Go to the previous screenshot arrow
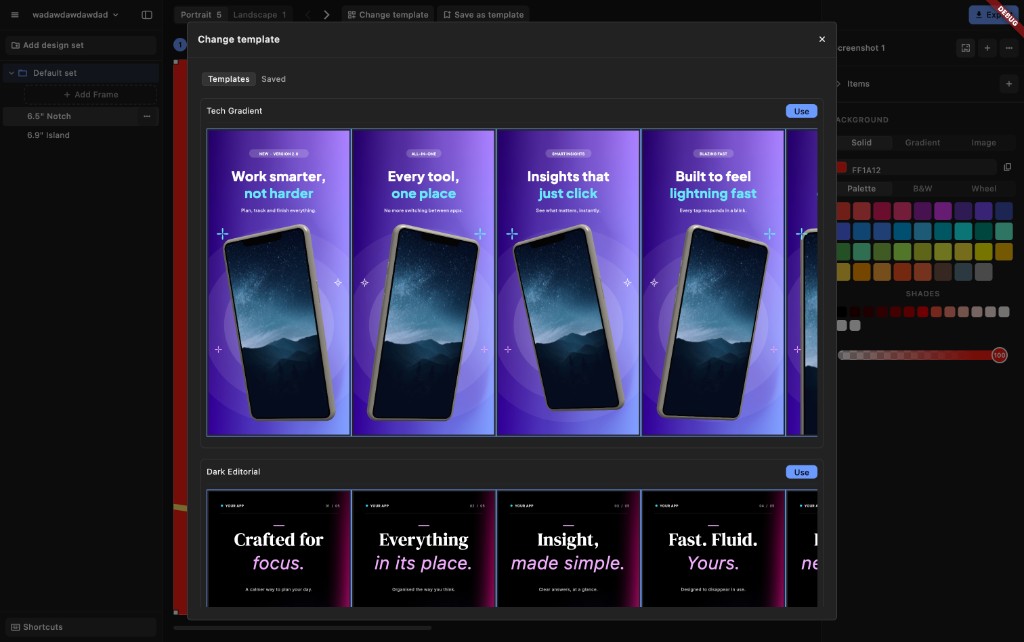This screenshot has height=642, width=1024. tap(307, 14)
